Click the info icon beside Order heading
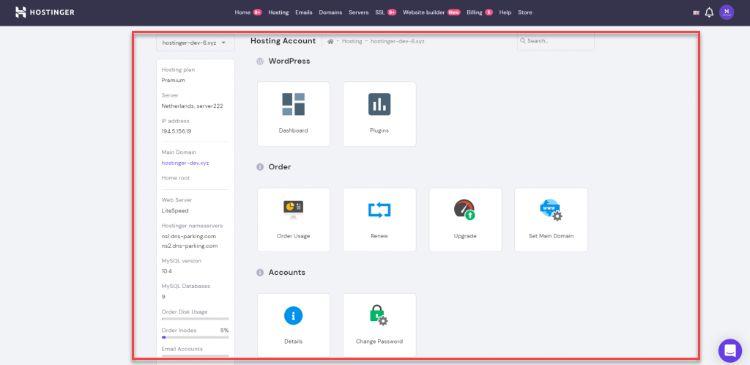The height and width of the screenshot is (365, 750). tap(260, 167)
